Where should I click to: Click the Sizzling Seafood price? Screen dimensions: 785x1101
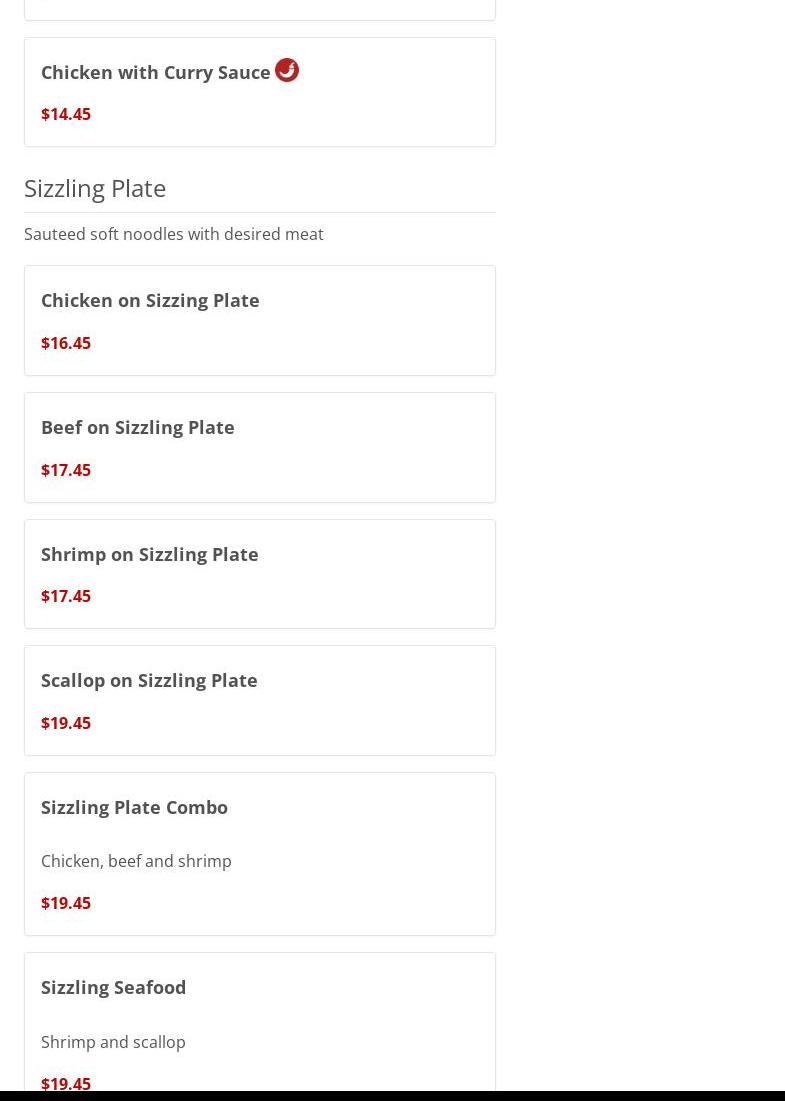(x=66, y=1083)
